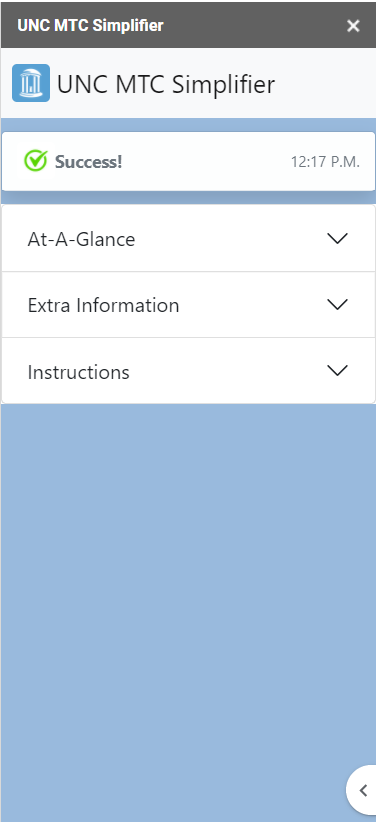The image size is (376, 822).
Task: Click the empty dark title bar space
Action: tap(254, 25)
